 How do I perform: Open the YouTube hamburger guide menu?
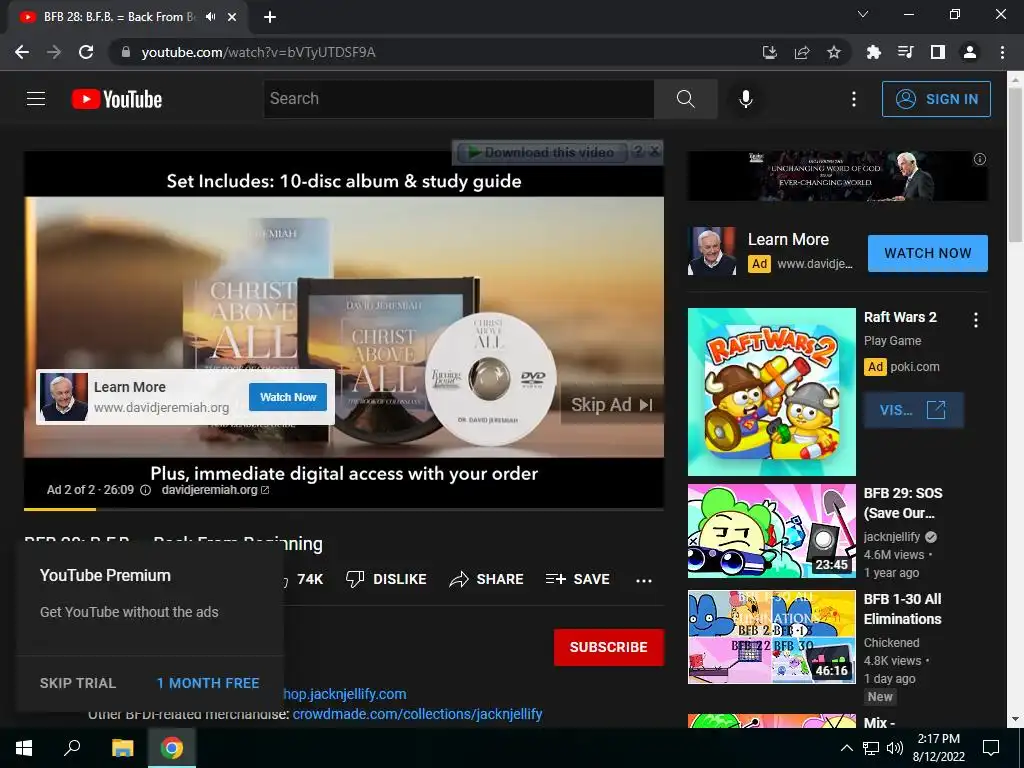coord(36,99)
